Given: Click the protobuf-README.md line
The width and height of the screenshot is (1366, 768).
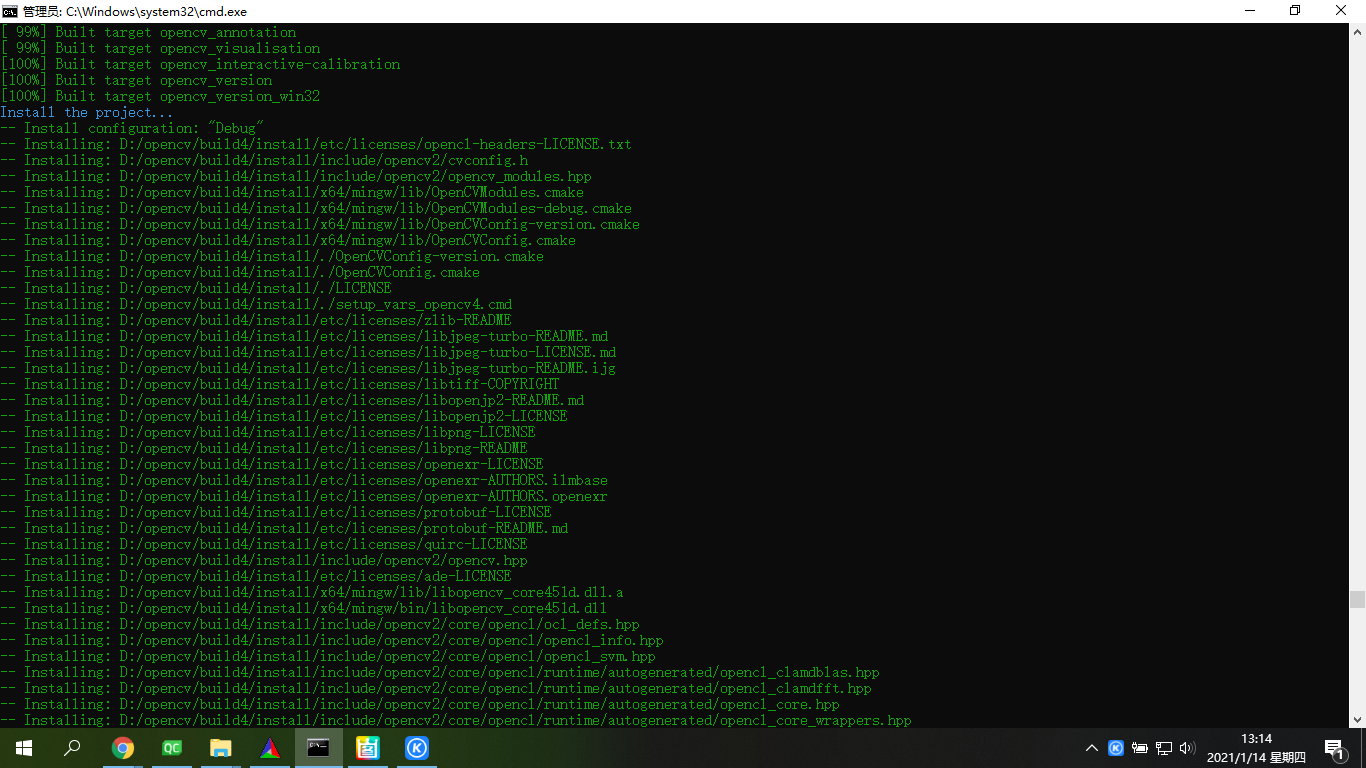Looking at the screenshot, I should [284, 528].
